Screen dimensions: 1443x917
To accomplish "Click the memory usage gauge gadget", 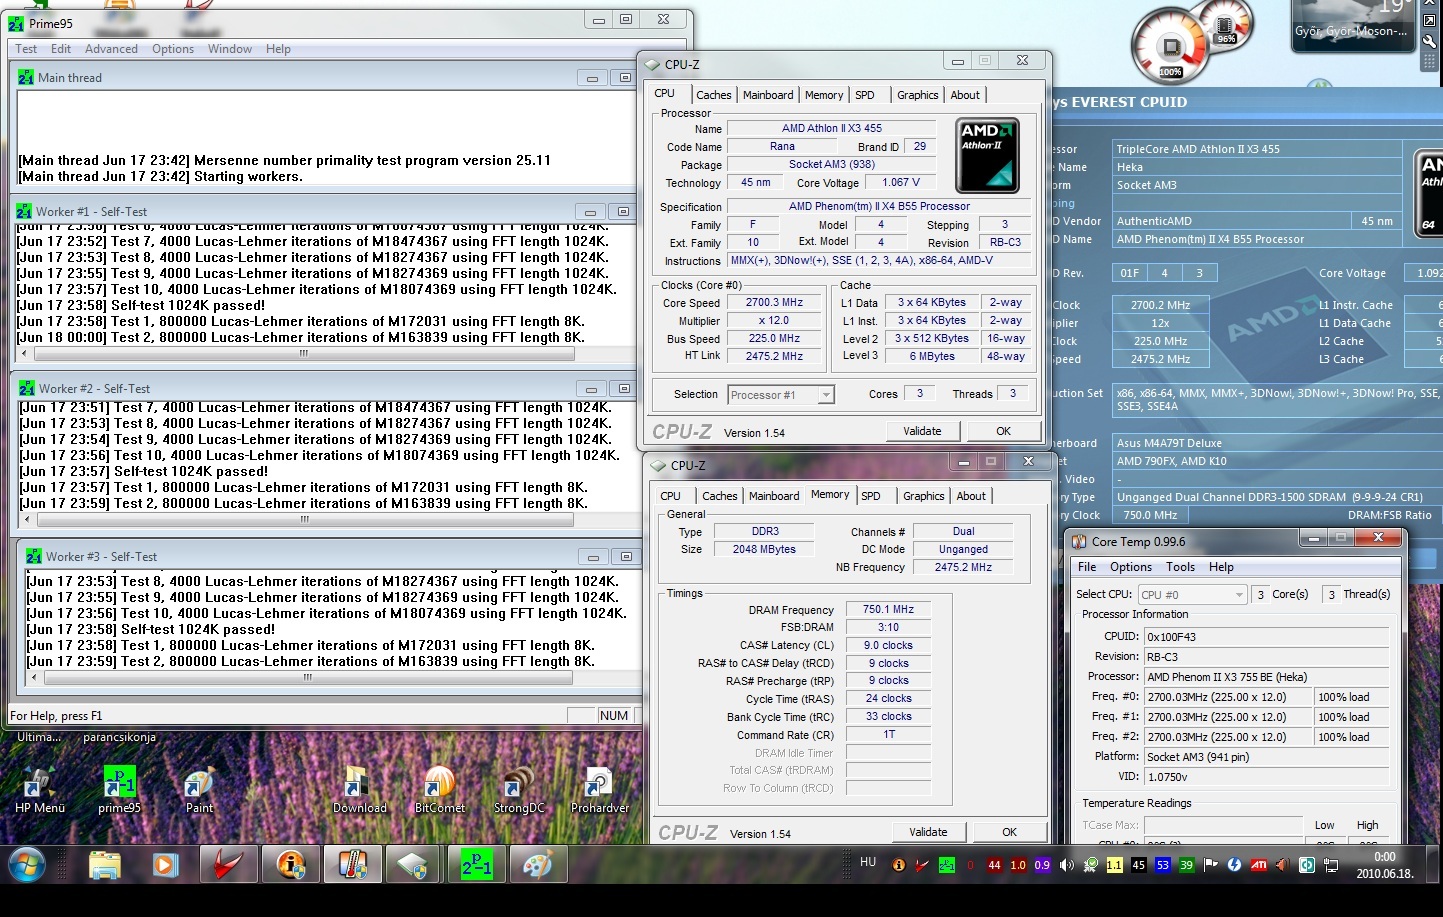I will coord(1226,26).
